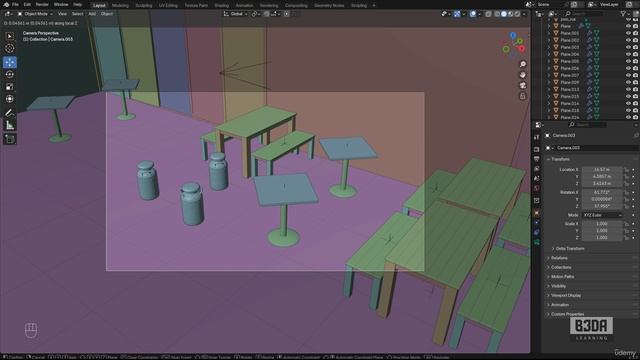This screenshot has height=360, width=640.
Task: Select the Select Box tool
Action: [9, 36]
